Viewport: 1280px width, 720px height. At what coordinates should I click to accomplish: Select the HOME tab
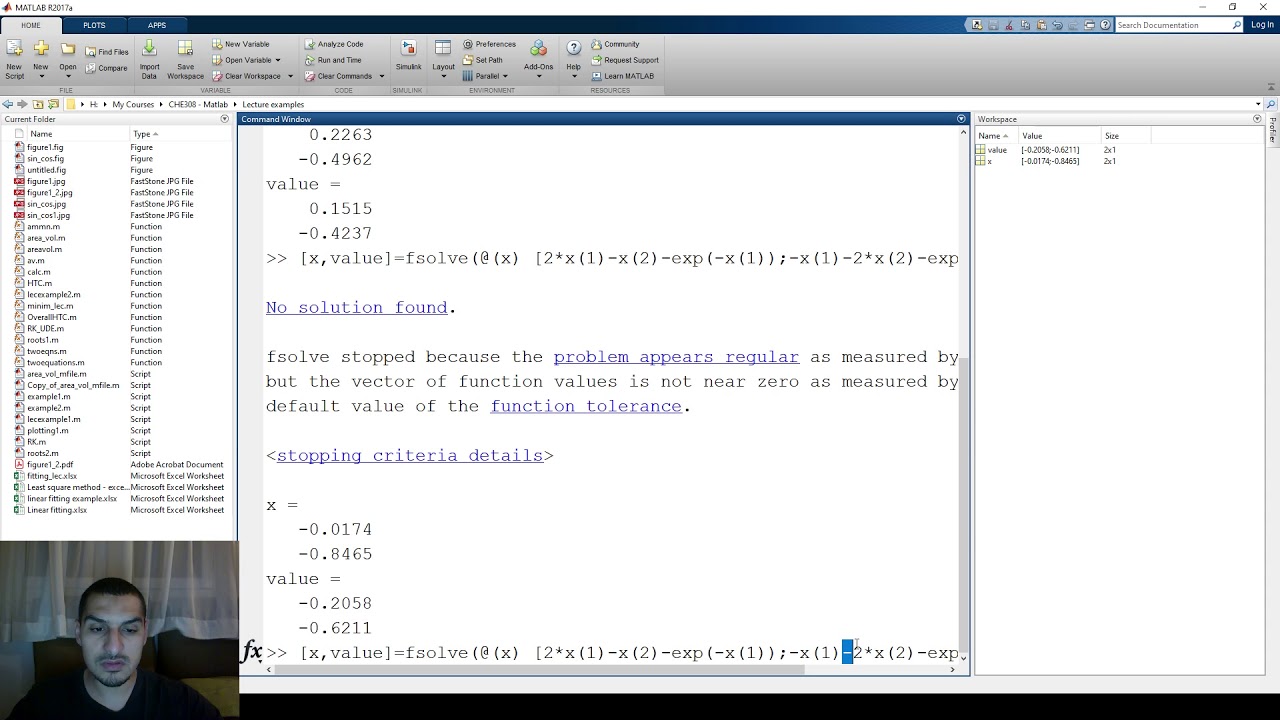point(30,25)
